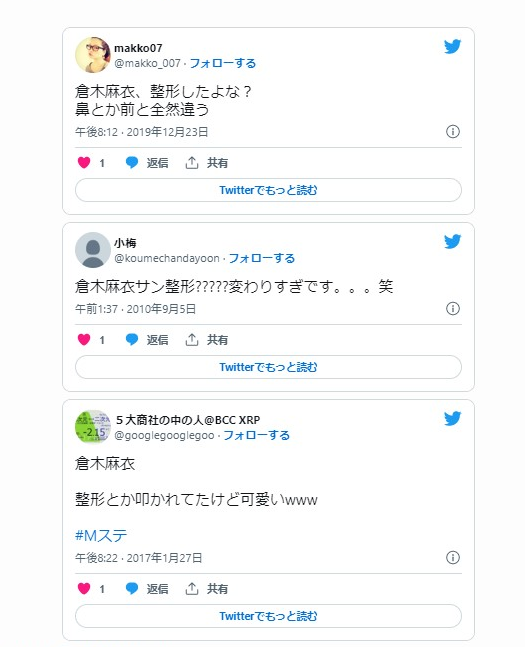The height and width of the screenshot is (647, 525).
Task: Reply to 小梅's tweet via 返信
Action: [147, 340]
